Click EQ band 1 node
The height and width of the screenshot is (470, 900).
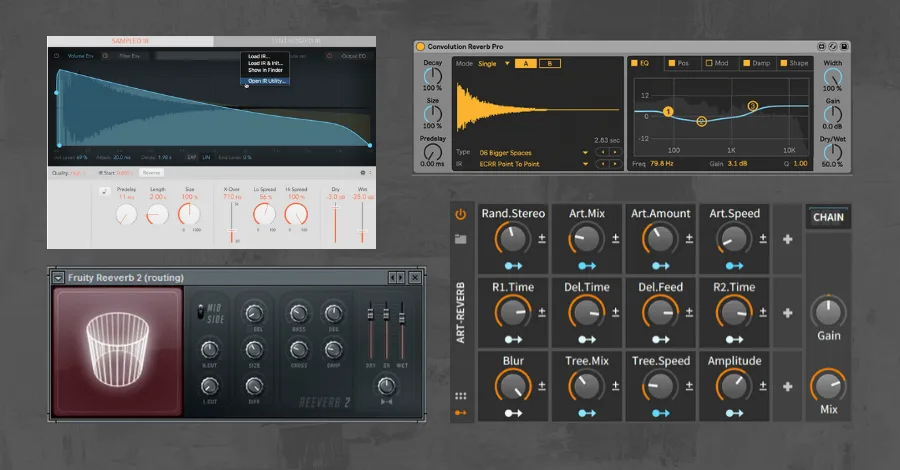click(668, 111)
